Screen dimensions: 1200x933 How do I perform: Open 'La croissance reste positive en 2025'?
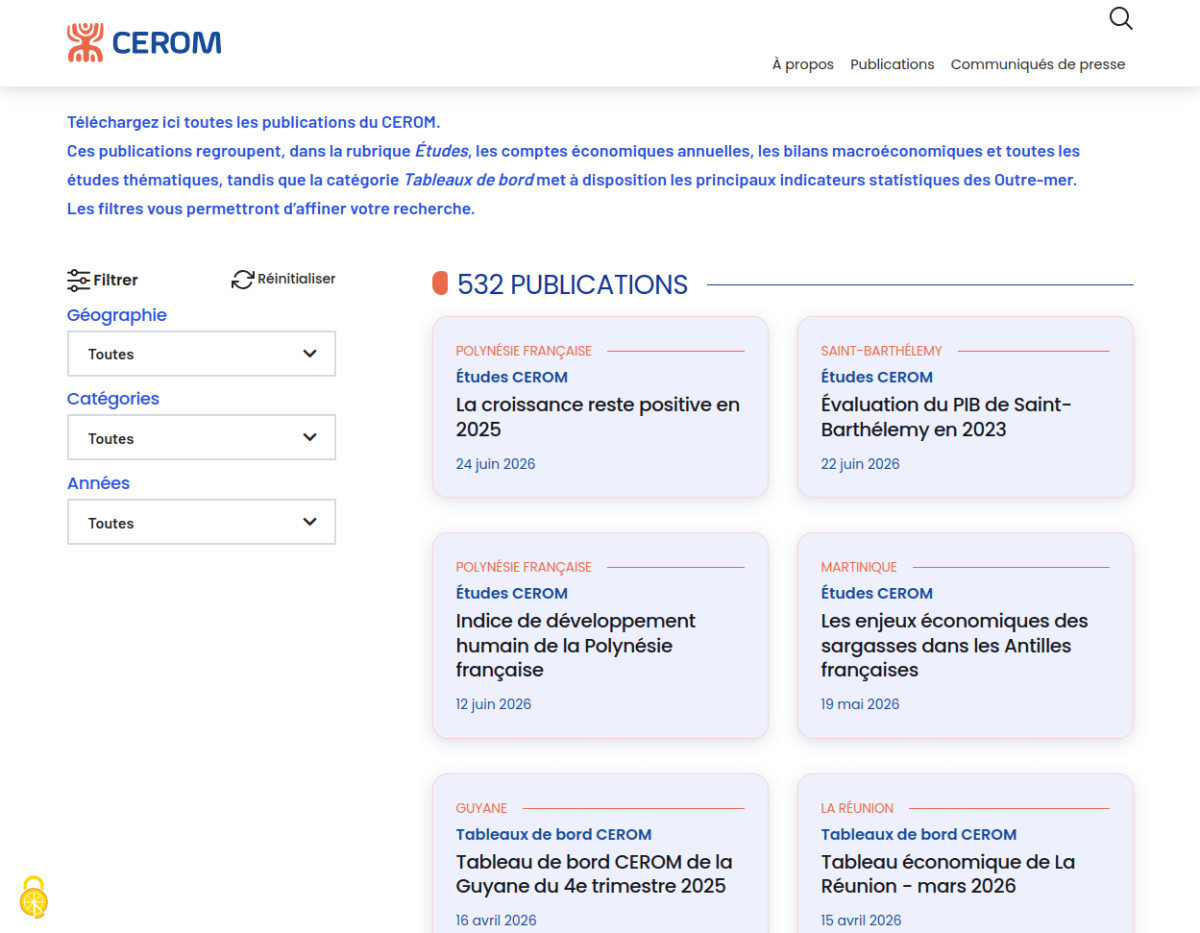coord(600,407)
